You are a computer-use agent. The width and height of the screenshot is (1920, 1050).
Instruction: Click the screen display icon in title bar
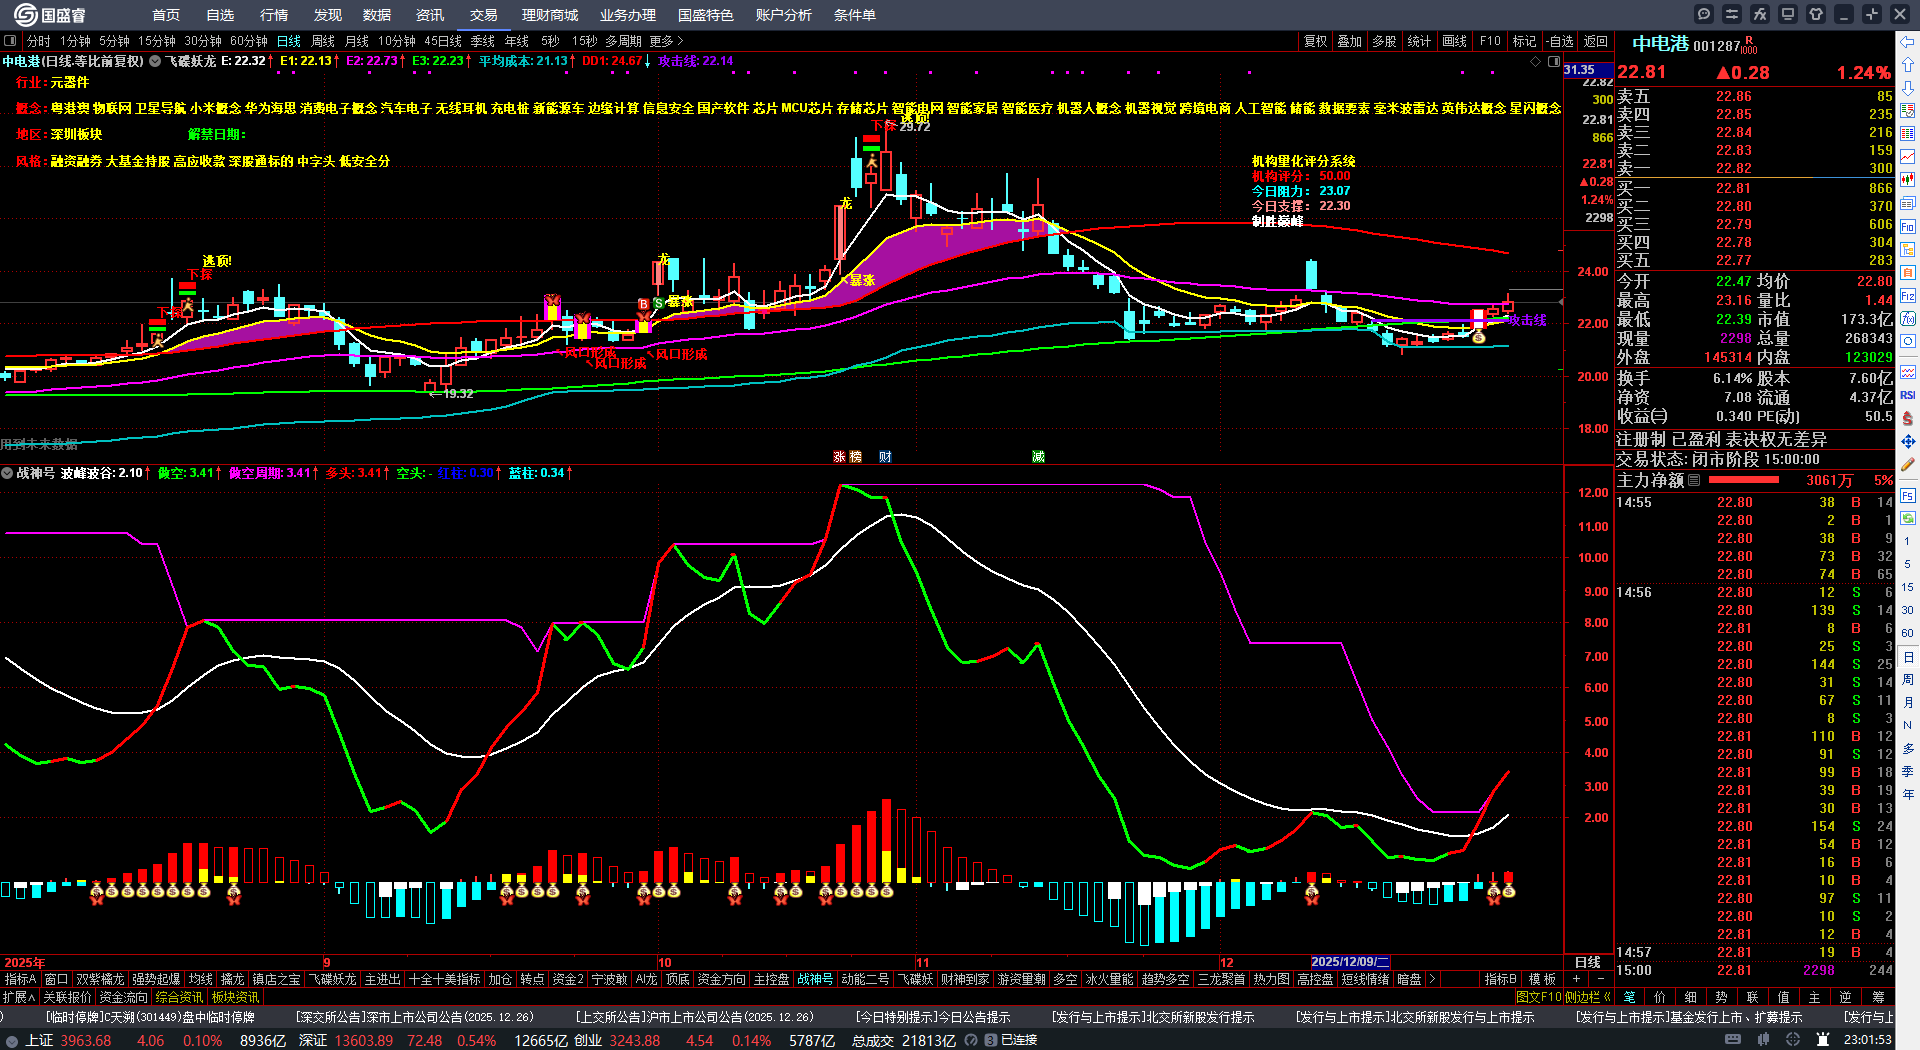pyautogui.click(x=1788, y=14)
